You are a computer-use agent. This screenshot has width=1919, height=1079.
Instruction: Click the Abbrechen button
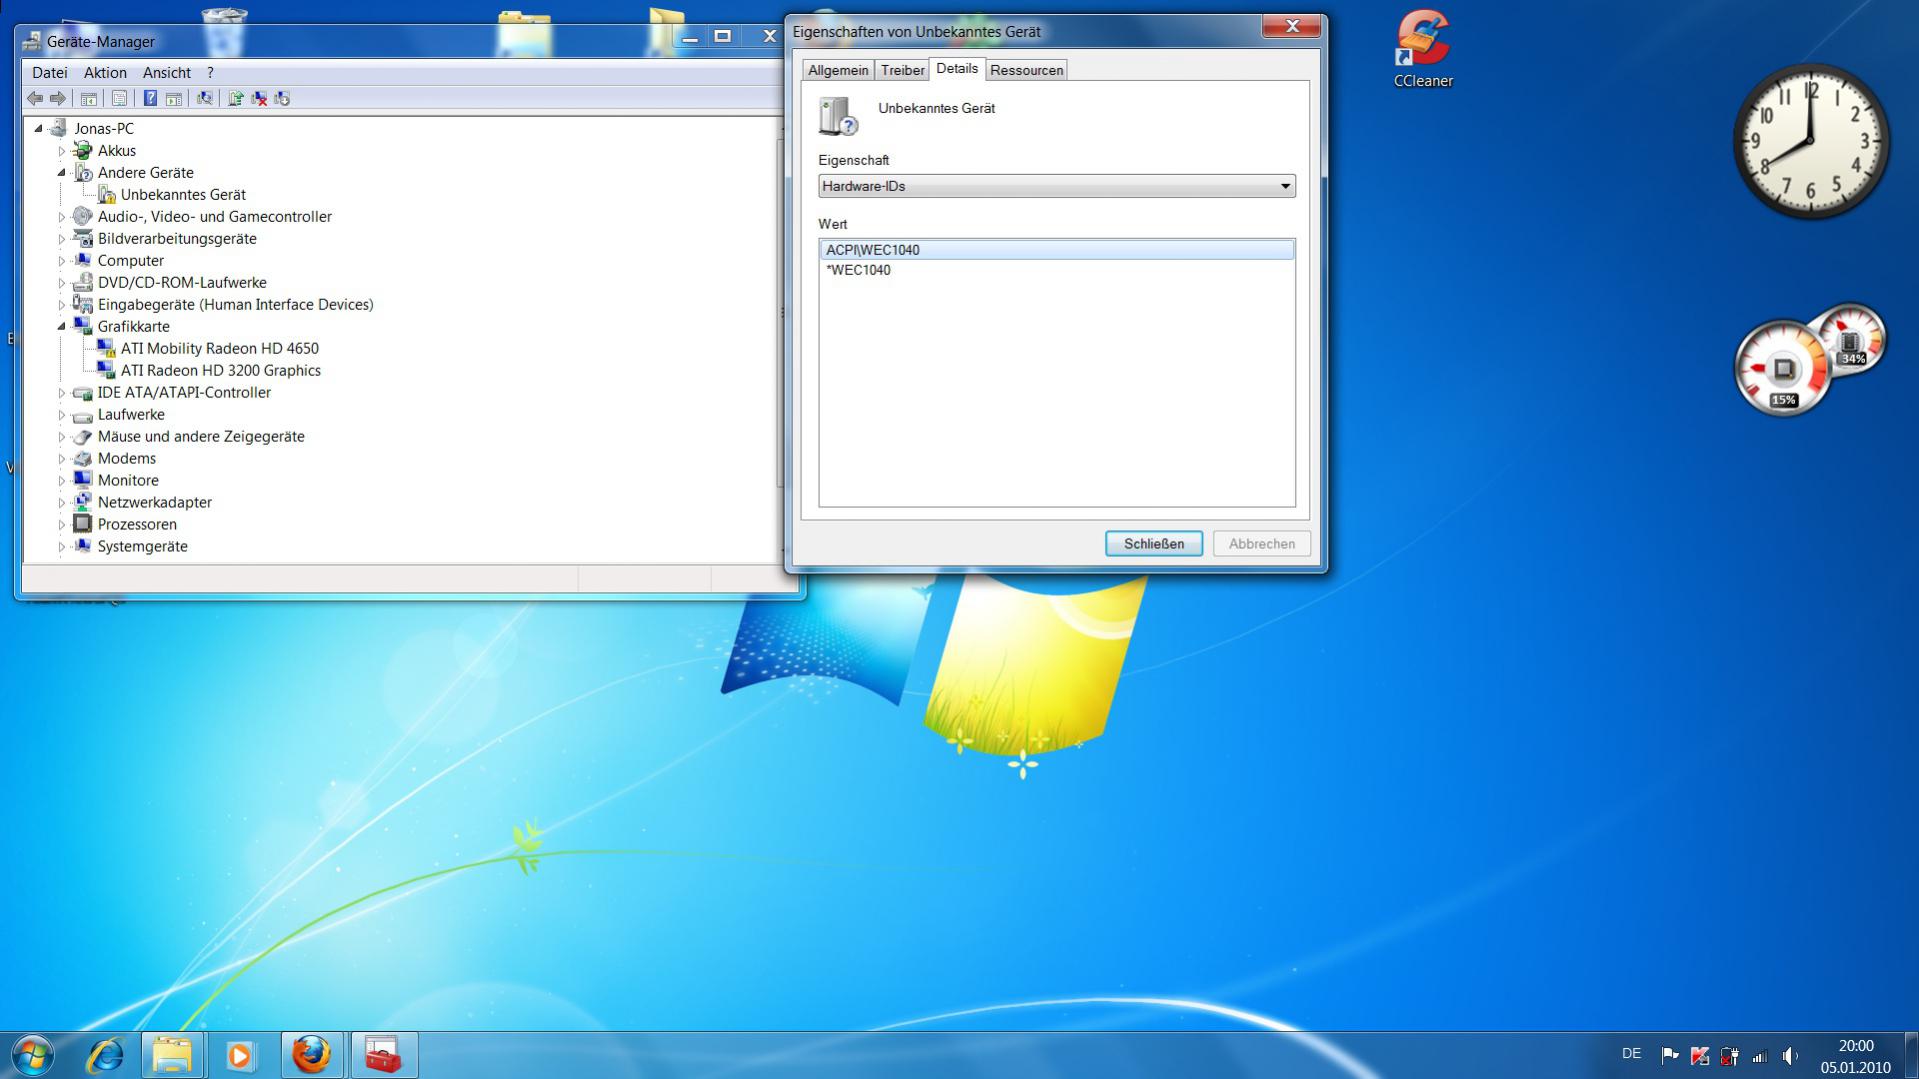[x=1262, y=544]
